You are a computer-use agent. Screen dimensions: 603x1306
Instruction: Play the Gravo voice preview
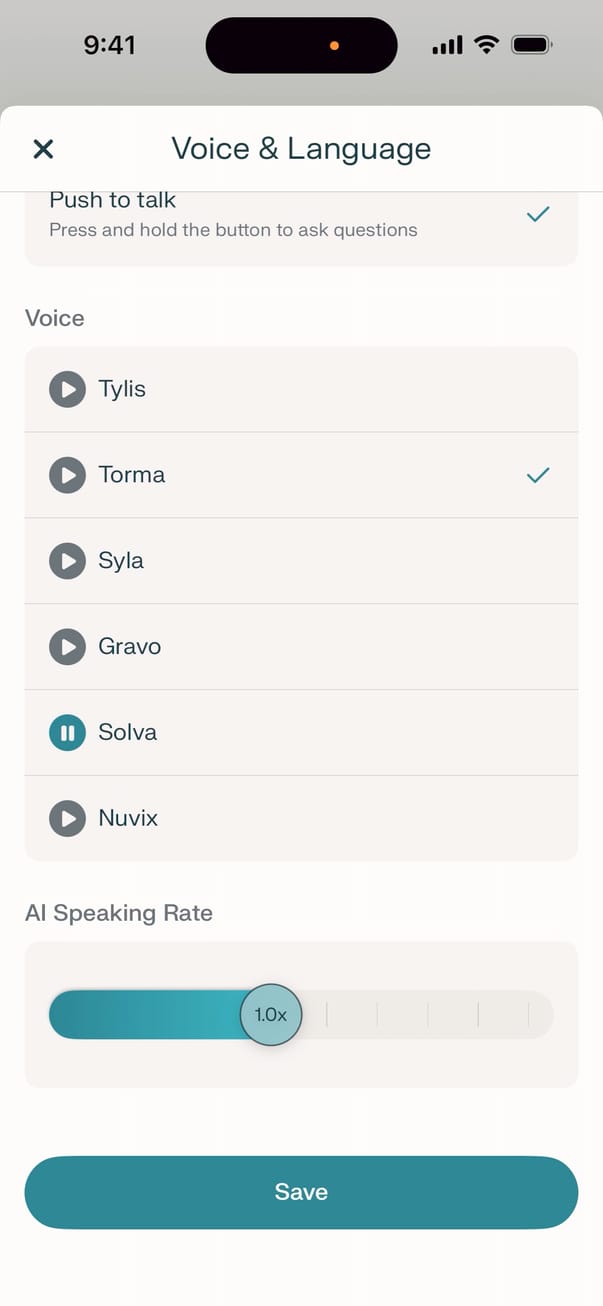[x=67, y=647]
